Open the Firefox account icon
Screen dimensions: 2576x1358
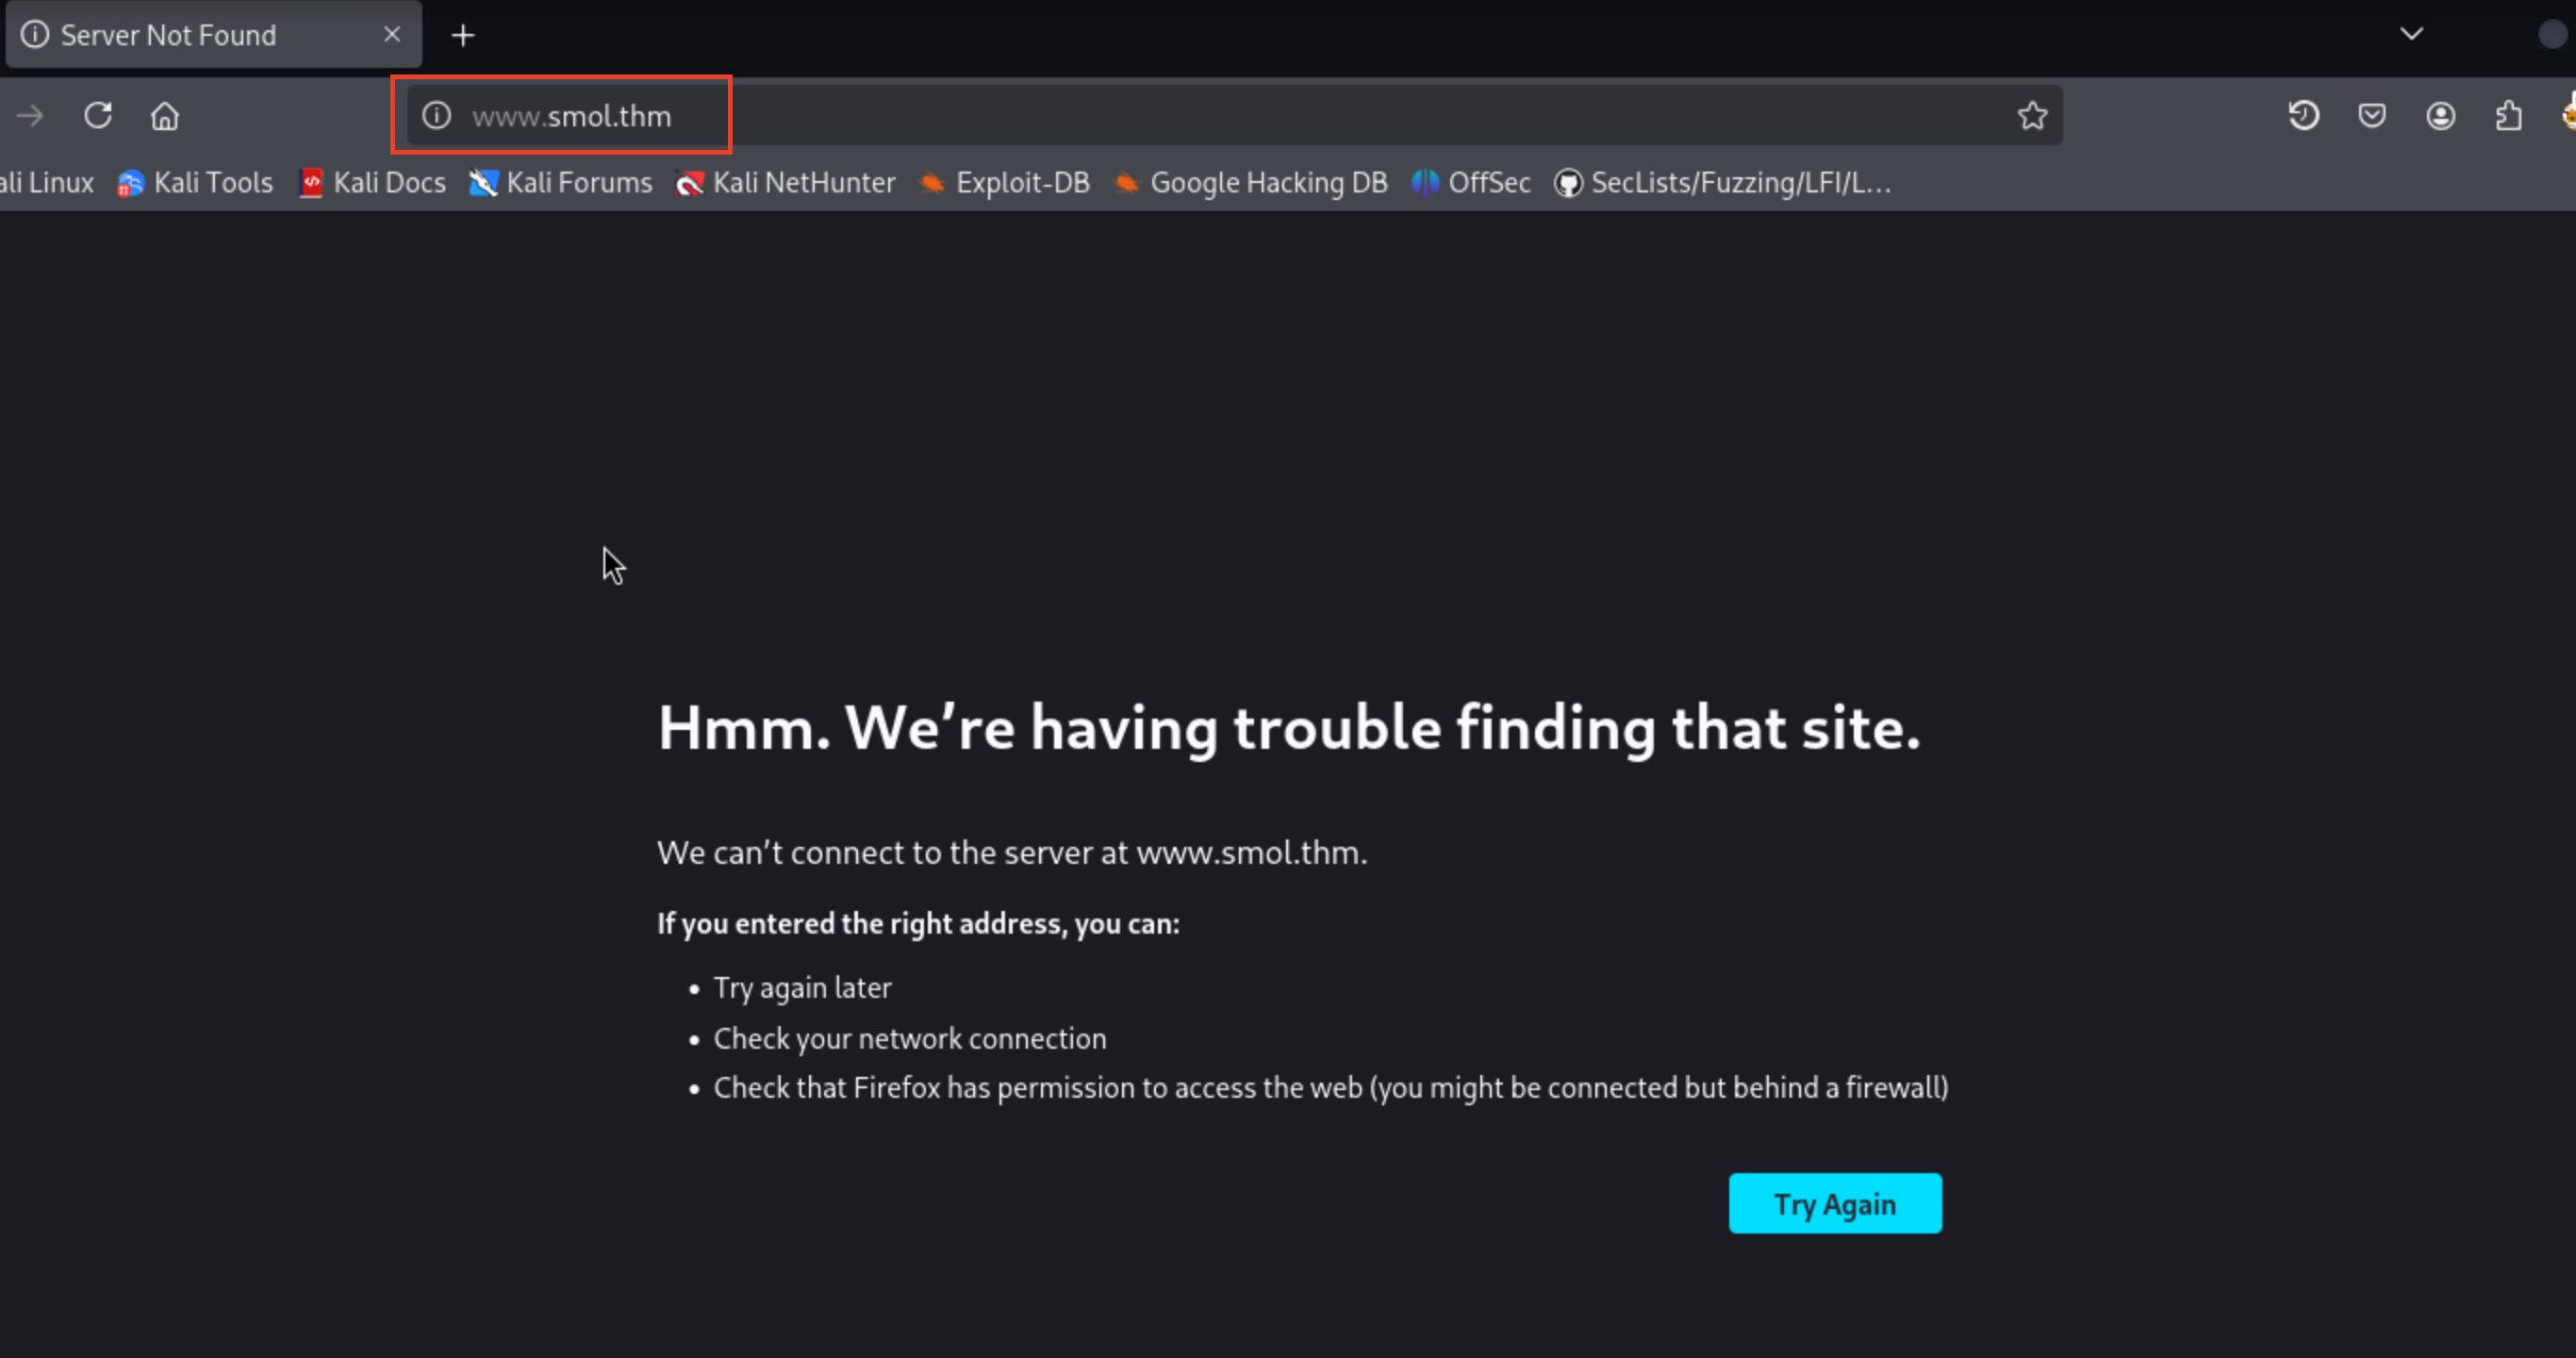pyautogui.click(x=2440, y=116)
